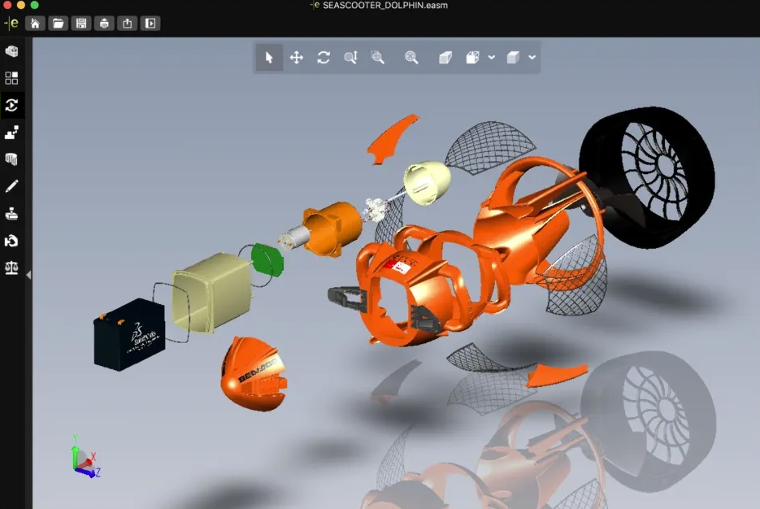Image resolution: width=760 pixels, height=509 pixels.
Task: Click the Zoom to fit magnifier
Action: 412,58
